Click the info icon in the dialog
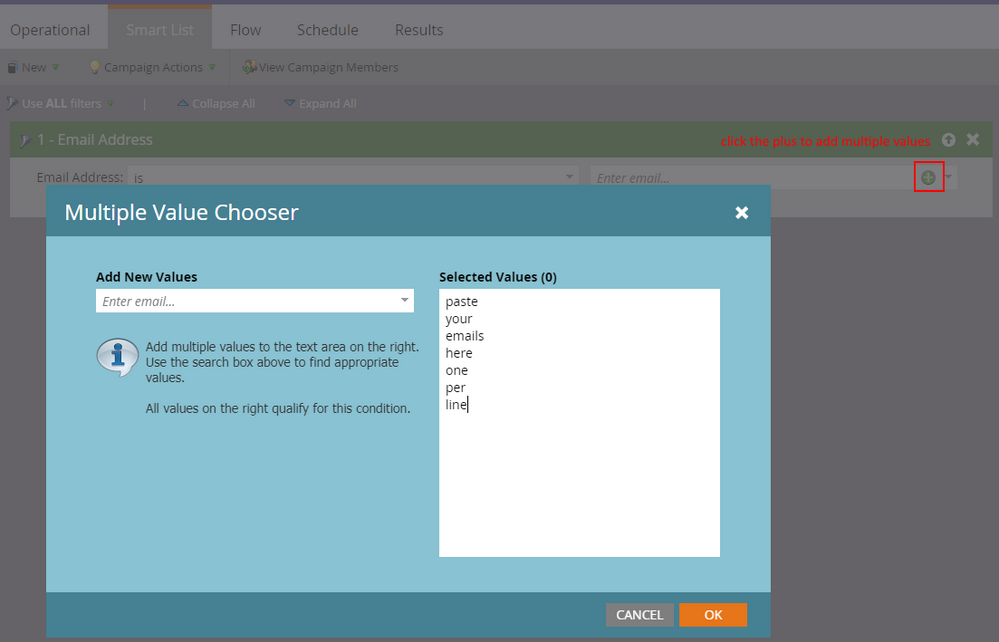The width and height of the screenshot is (999, 642). tap(117, 356)
